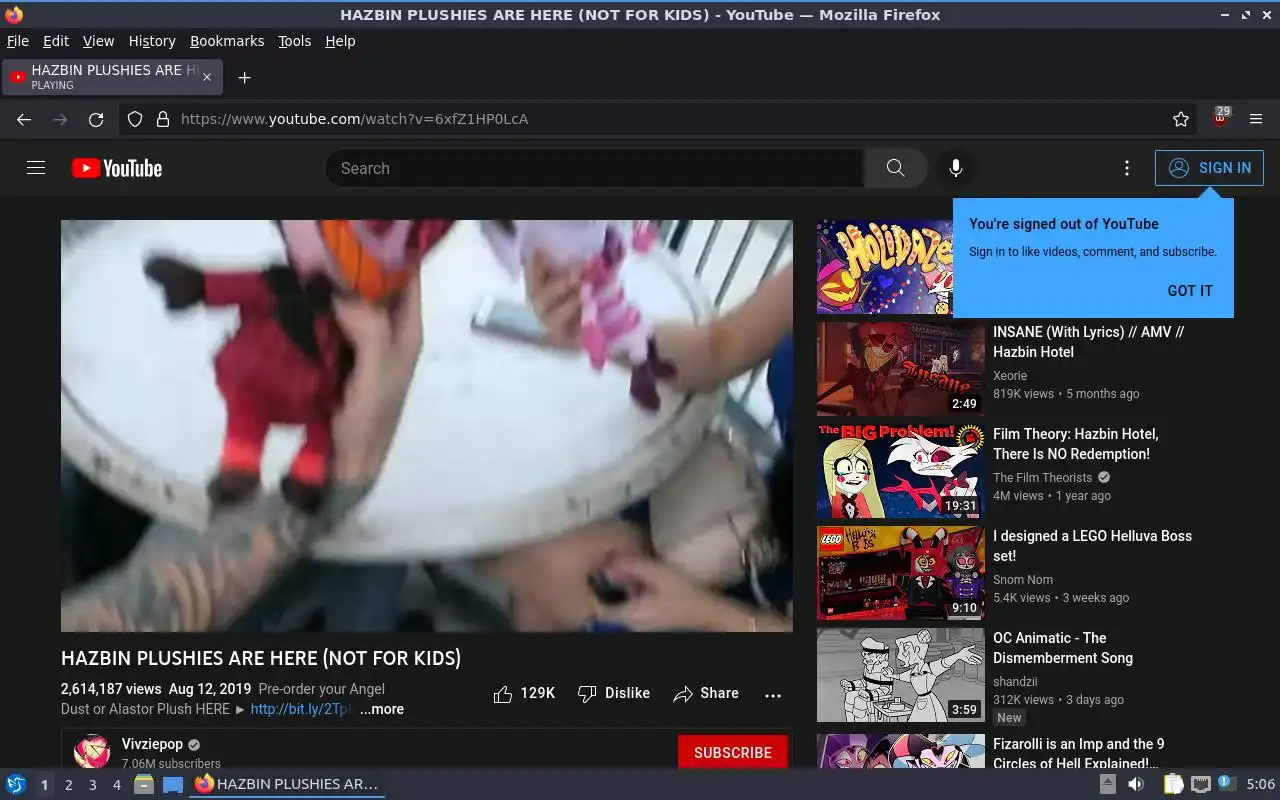Open the bit.ly link in description
The height and width of the screenshot is (800, 1280).
click(x=301, y=709)
